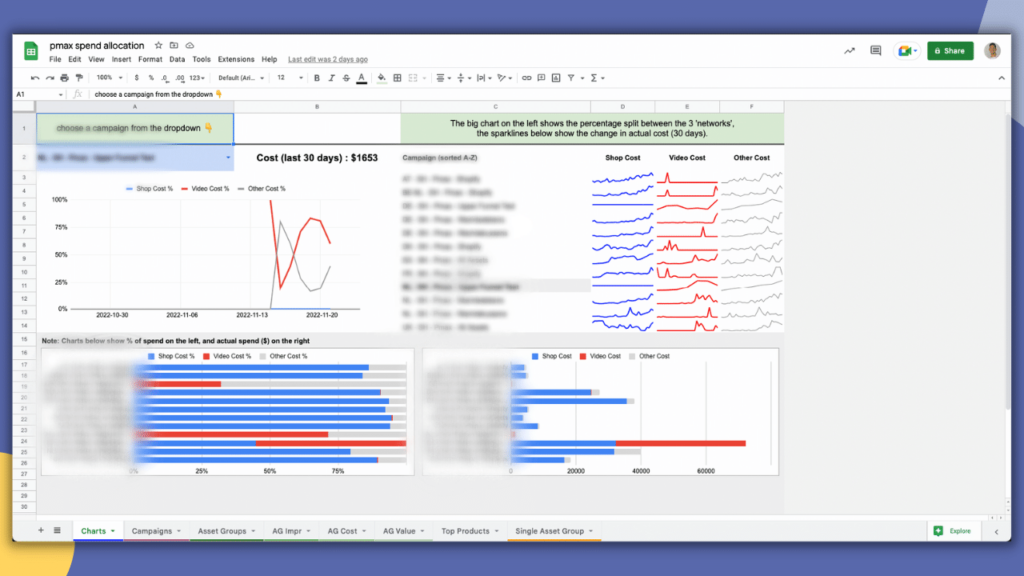This screenshot has width=1024, height=576.
Task: Open the Last edit was 2 days ago link
Action: [328, 59]
